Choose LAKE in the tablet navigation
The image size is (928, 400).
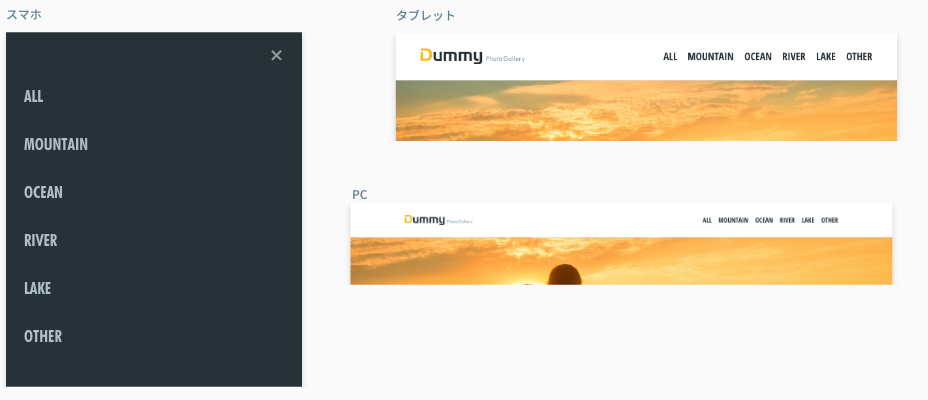(826, 57)
